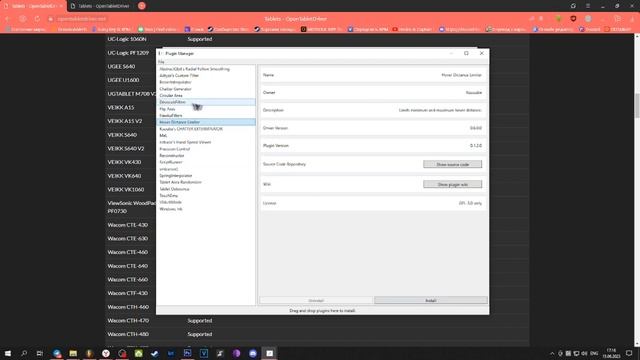Viewport: 640px width, 360px height.
Task: Click the ENG language indicator
Action: pos(594,353)
